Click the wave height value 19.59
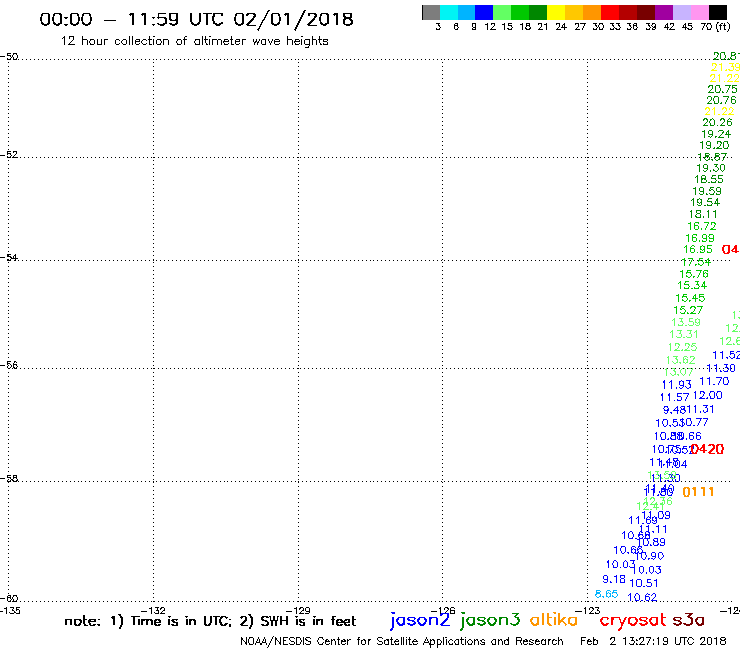This screenshot has width=740, height=650. [707, 191]
